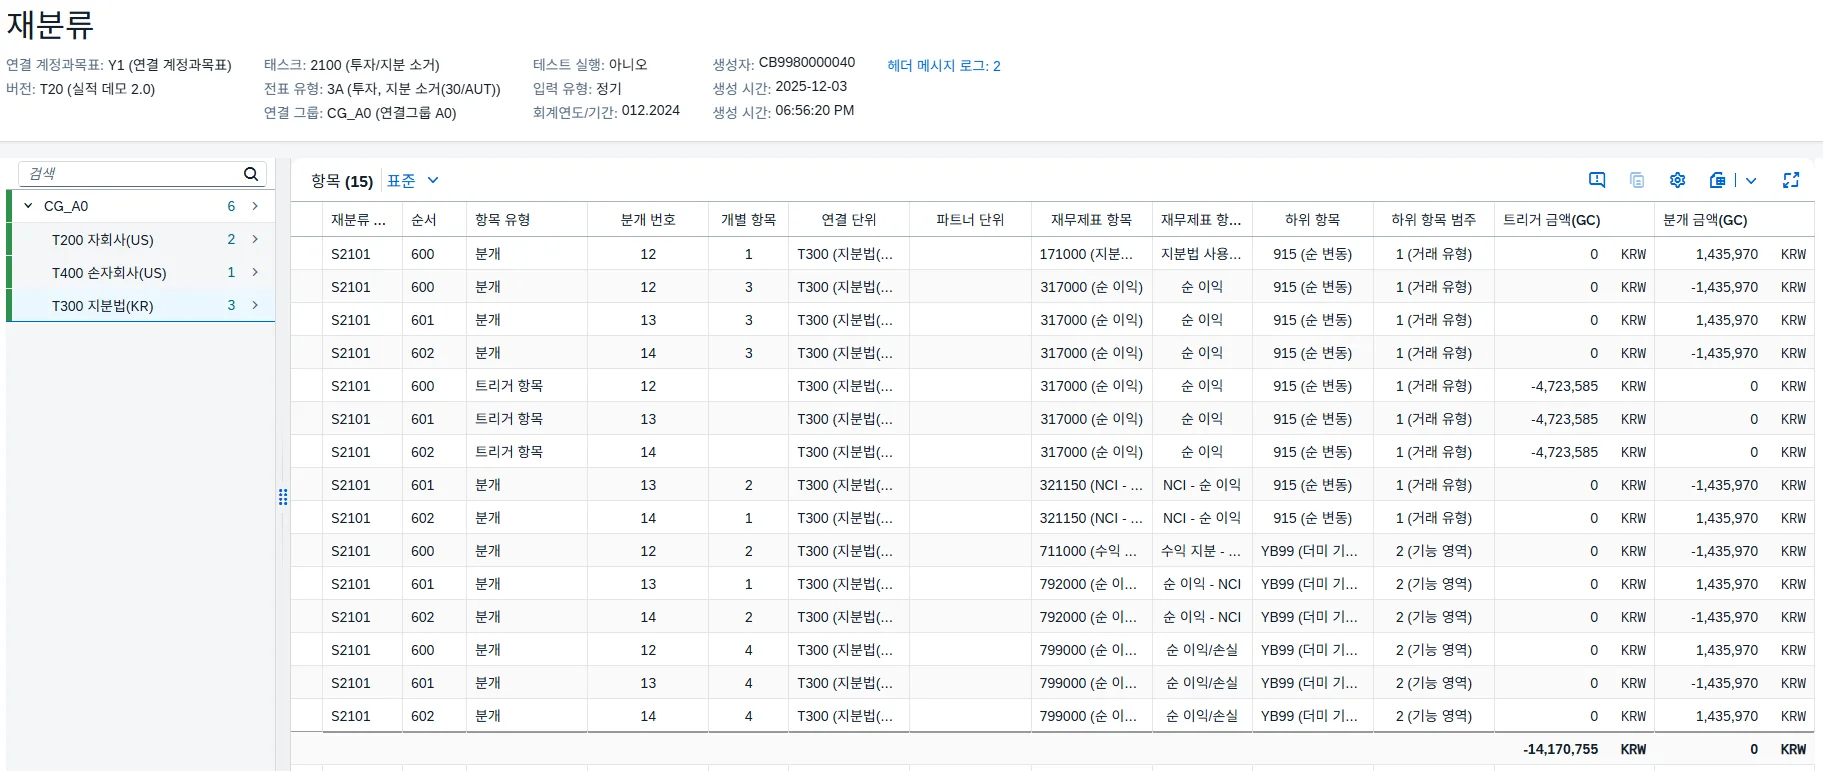The width and height of the screenshot is (1823, 771).
Task: Open the 표준 view variant dropdown
Action: (412, 181)
